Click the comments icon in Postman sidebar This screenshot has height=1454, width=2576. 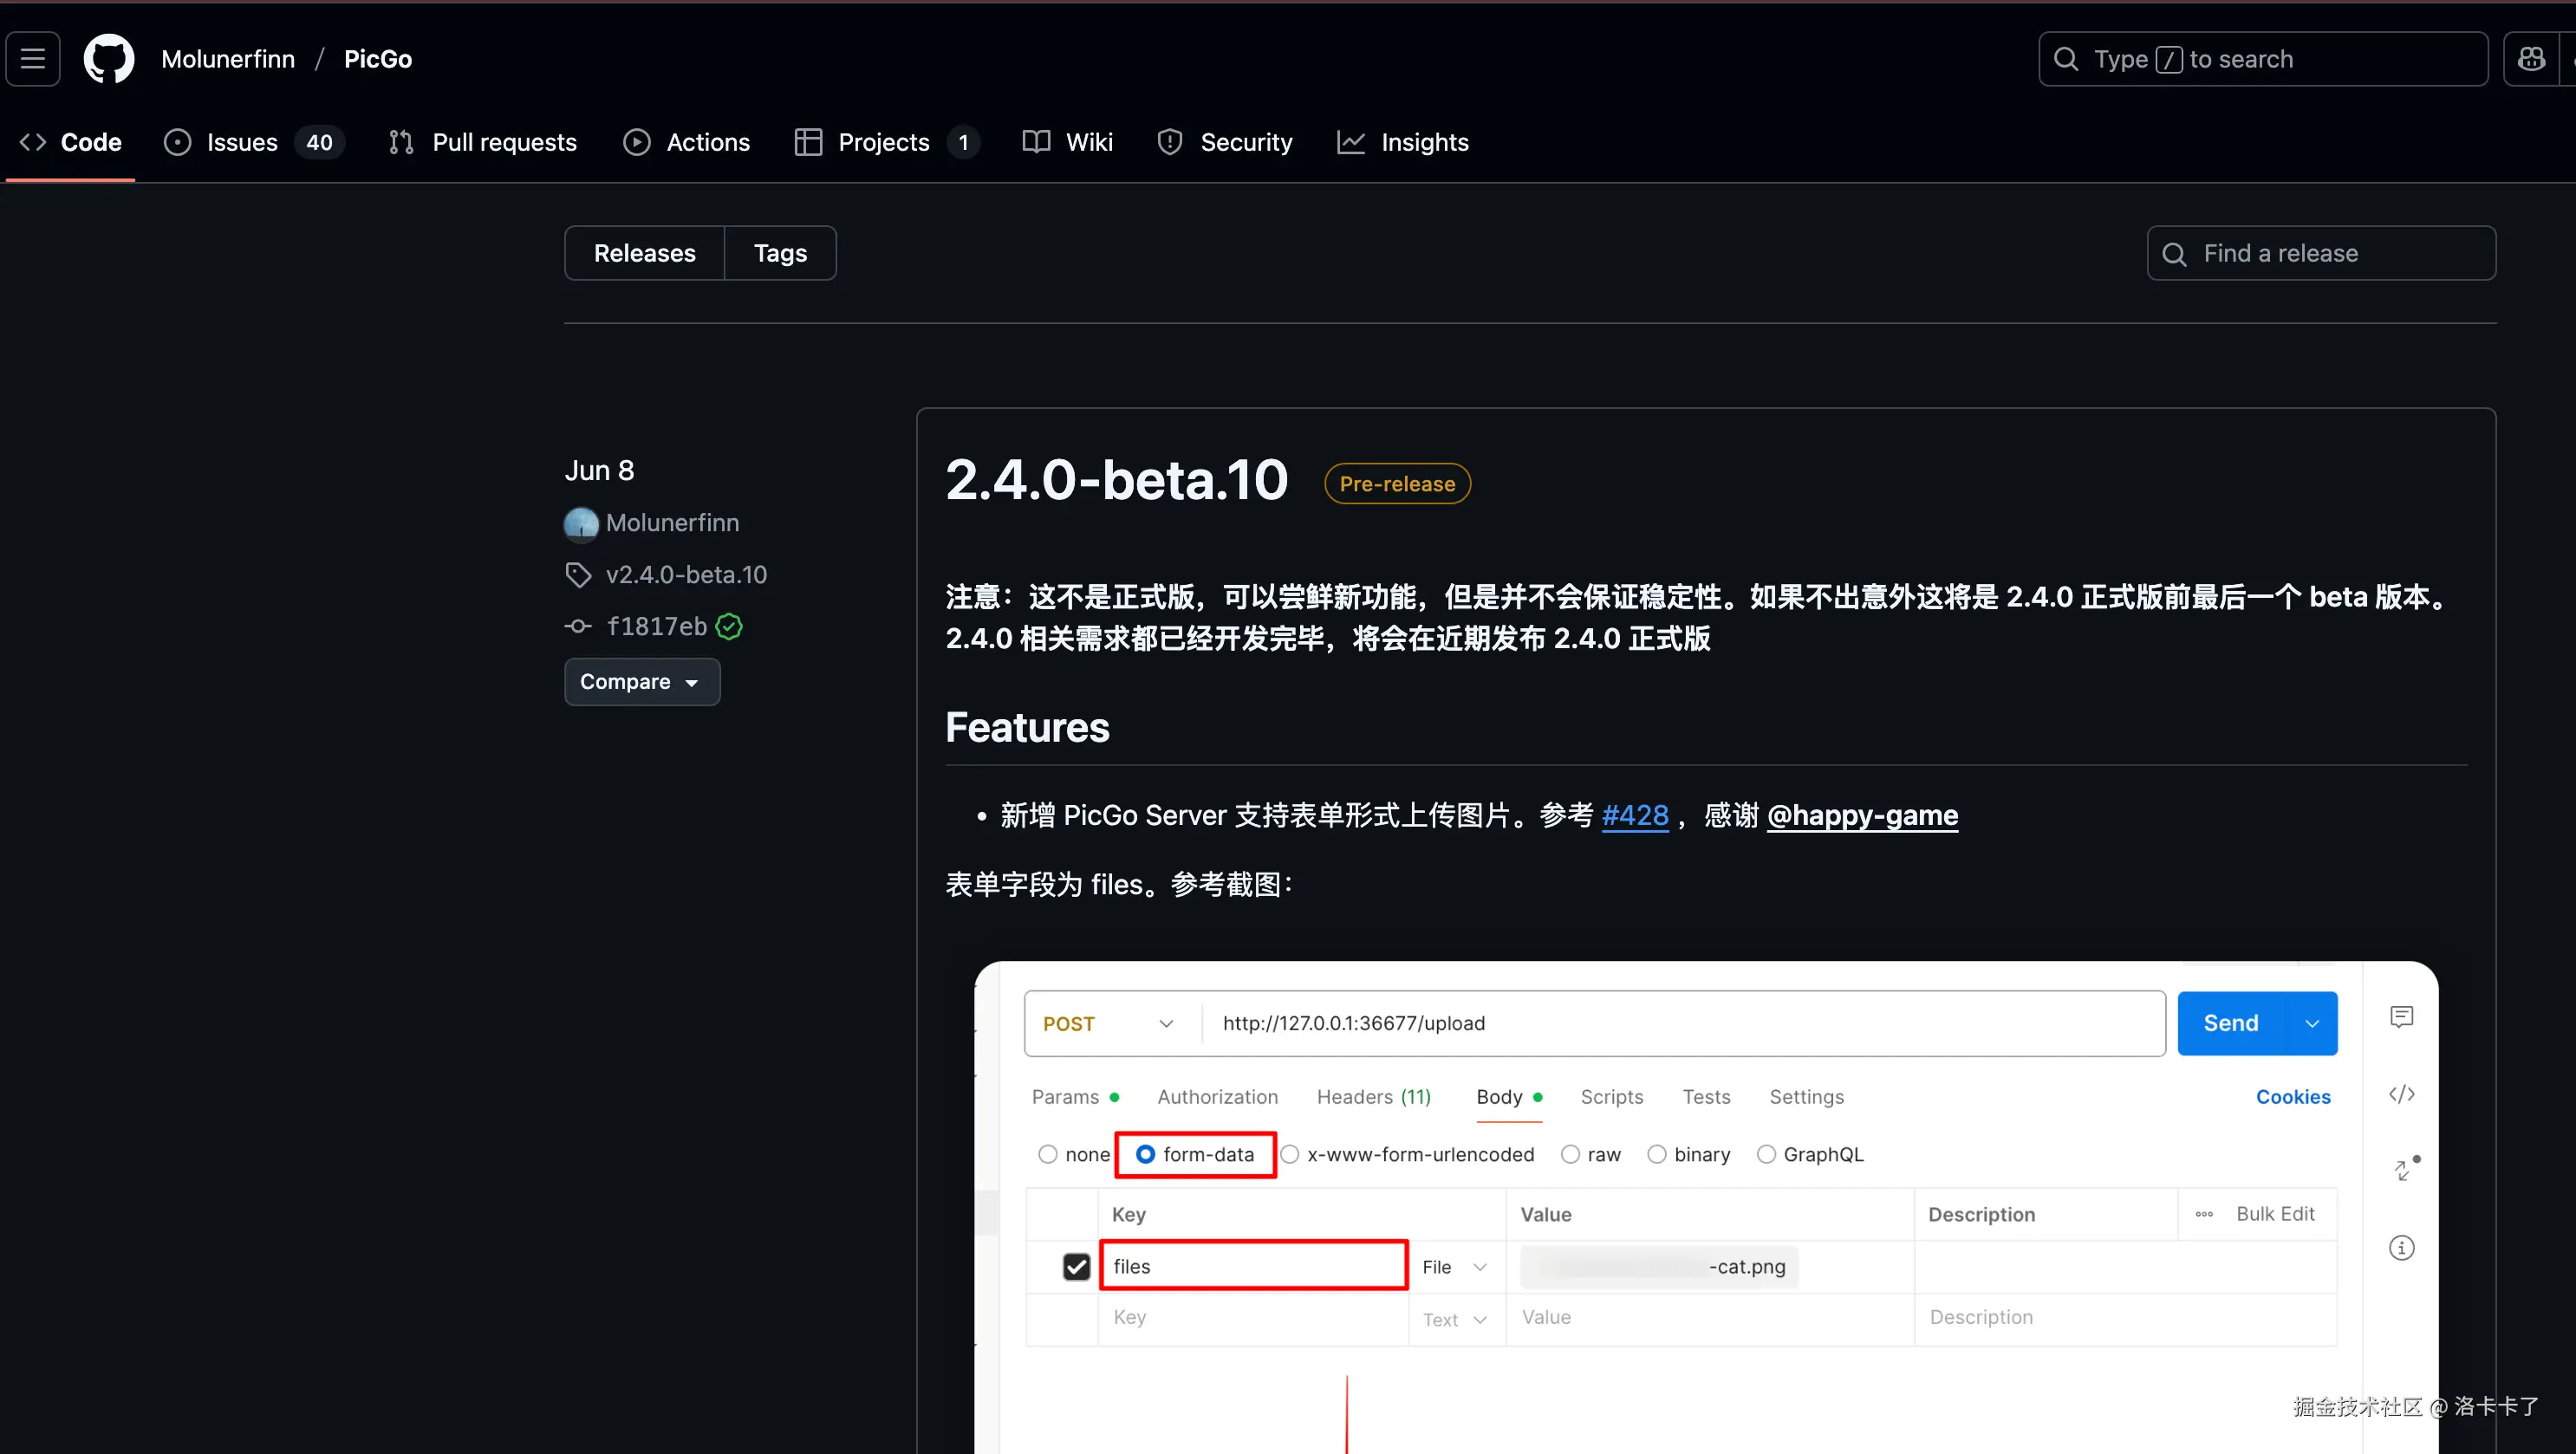click(2401, 1017)
